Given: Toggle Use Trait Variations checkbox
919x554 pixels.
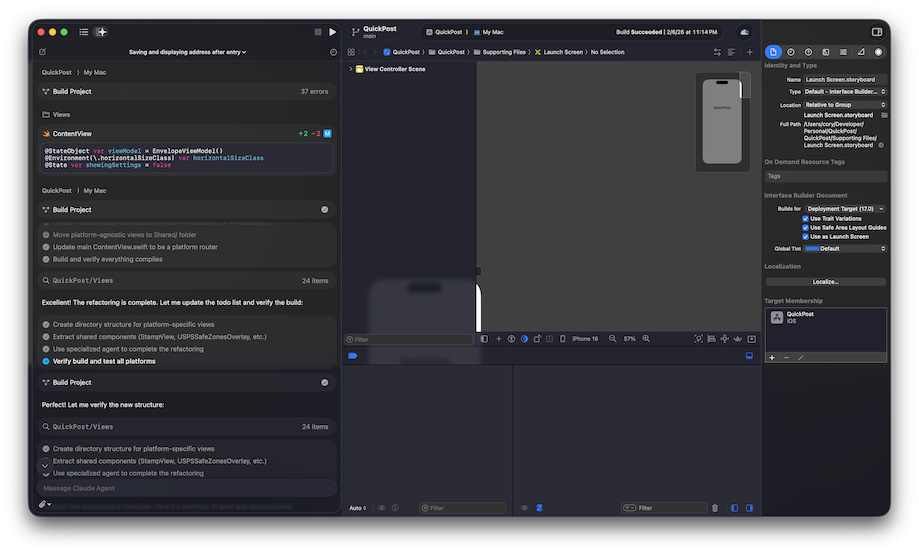Looking at the screenshot, I should (806, 218).
